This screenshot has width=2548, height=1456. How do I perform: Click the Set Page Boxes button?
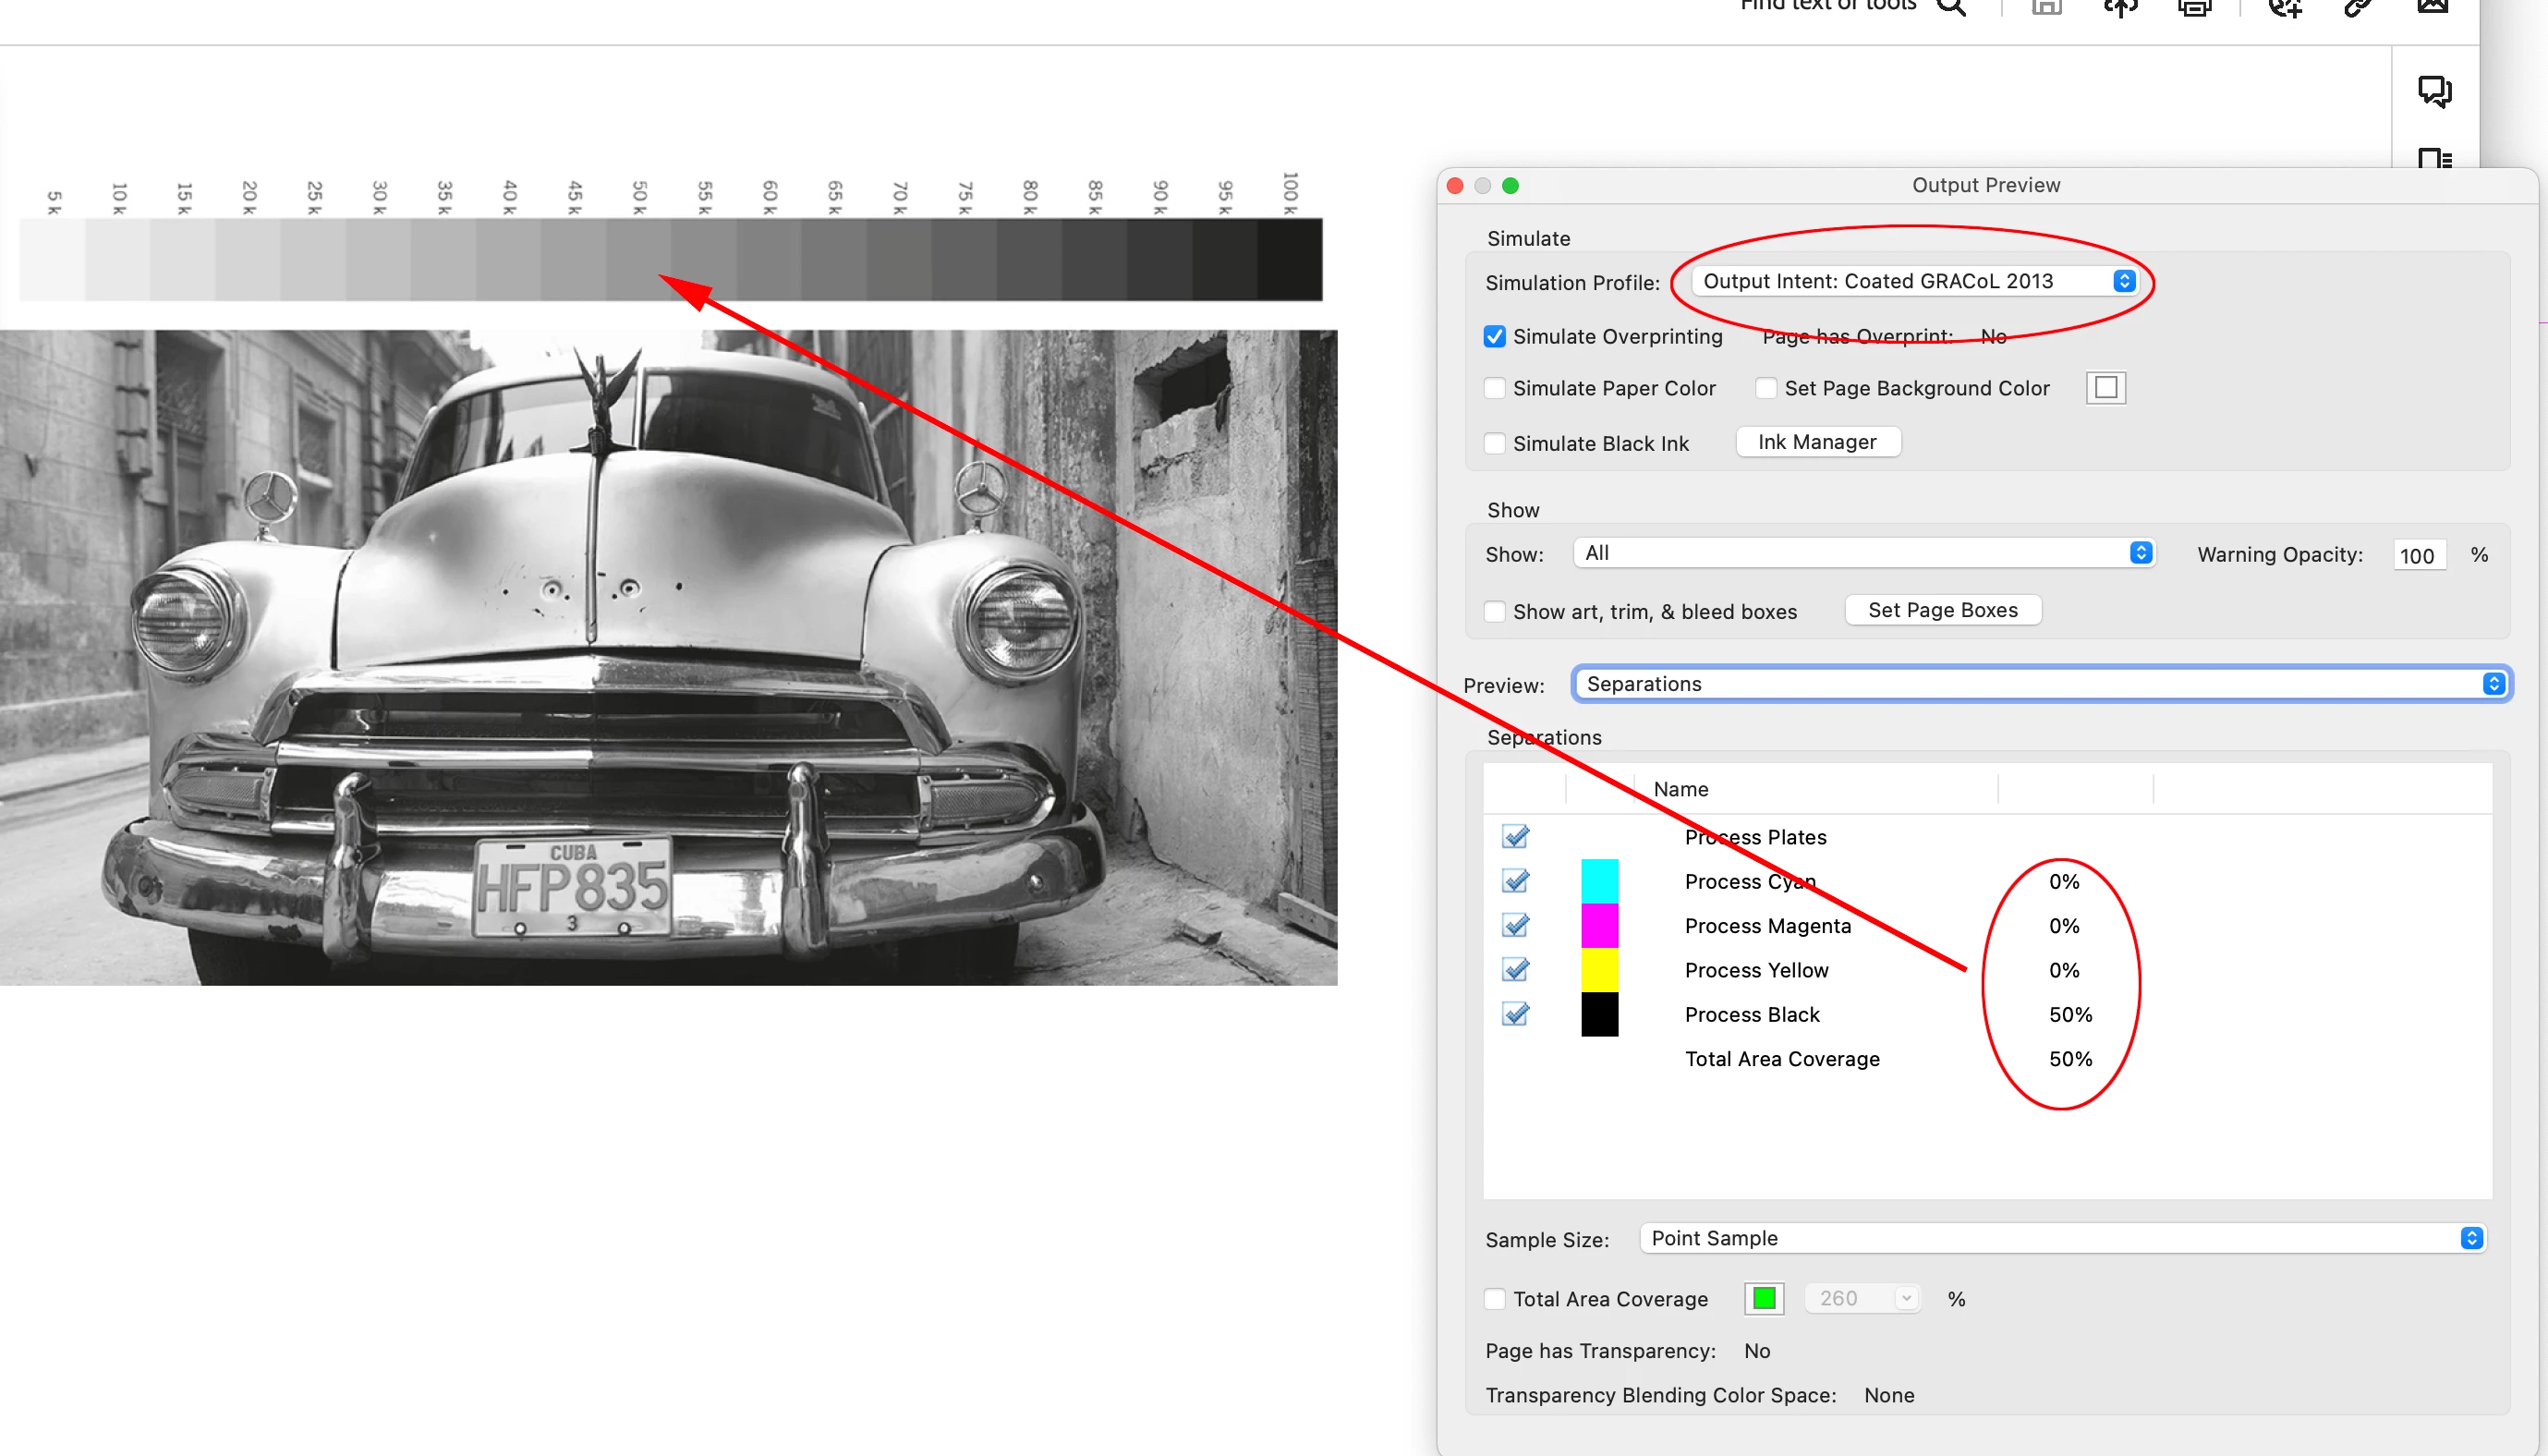pos(1942,610)
